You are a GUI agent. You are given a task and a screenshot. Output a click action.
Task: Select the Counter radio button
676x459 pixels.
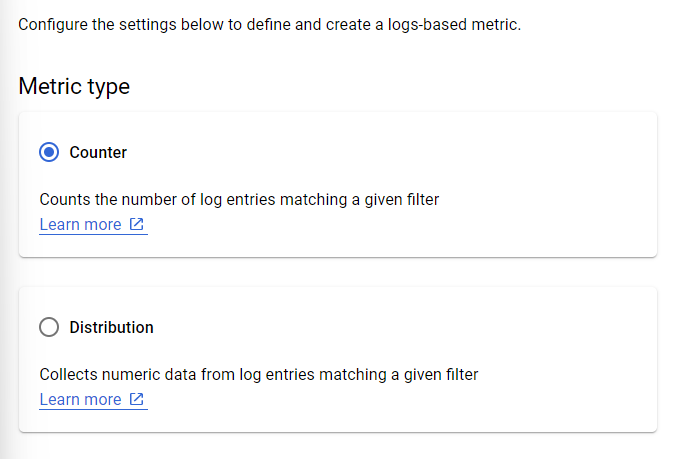(x=49, y=153)
